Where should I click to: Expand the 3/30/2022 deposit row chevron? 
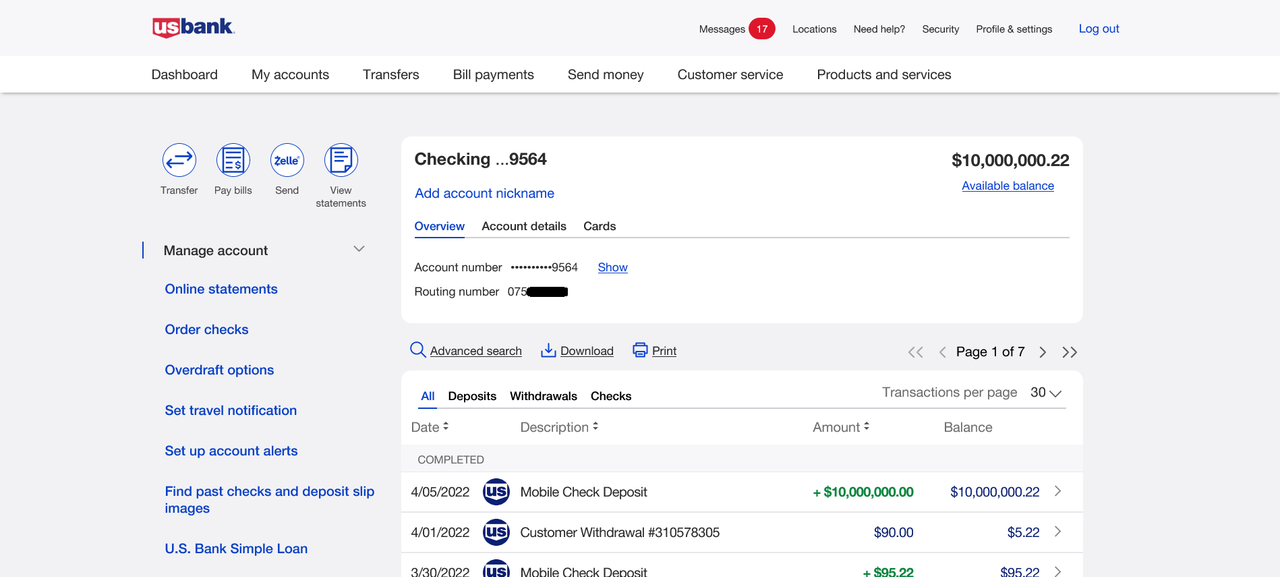coord(1058,571)
